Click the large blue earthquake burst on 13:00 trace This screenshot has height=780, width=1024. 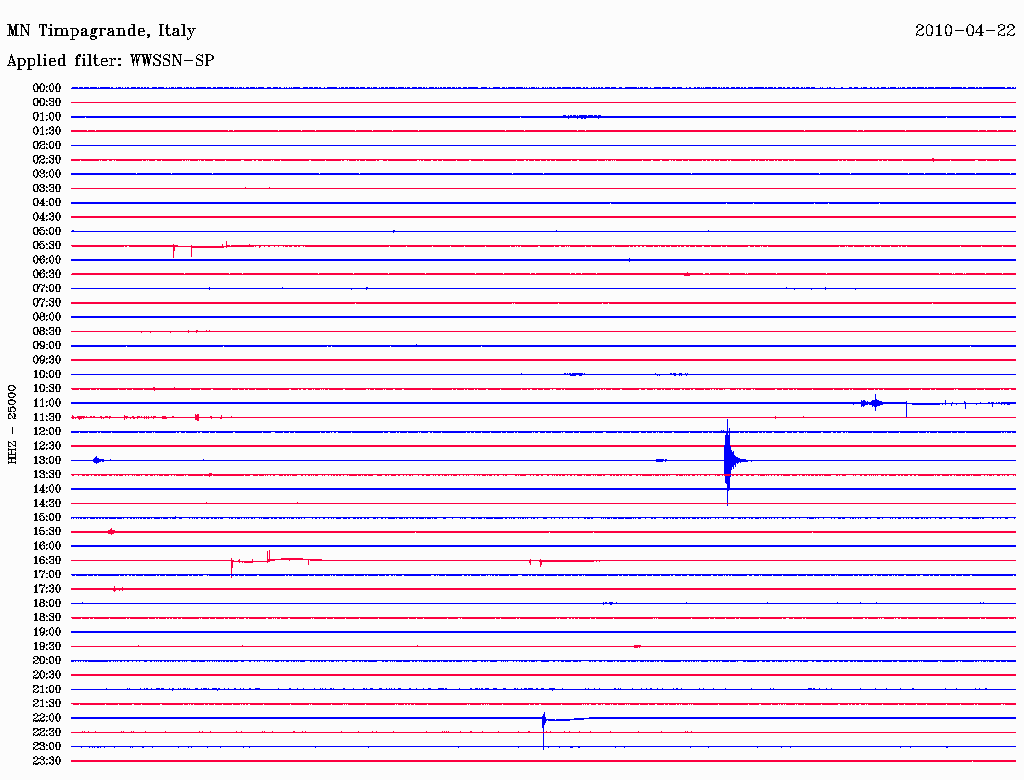point(729,461)
